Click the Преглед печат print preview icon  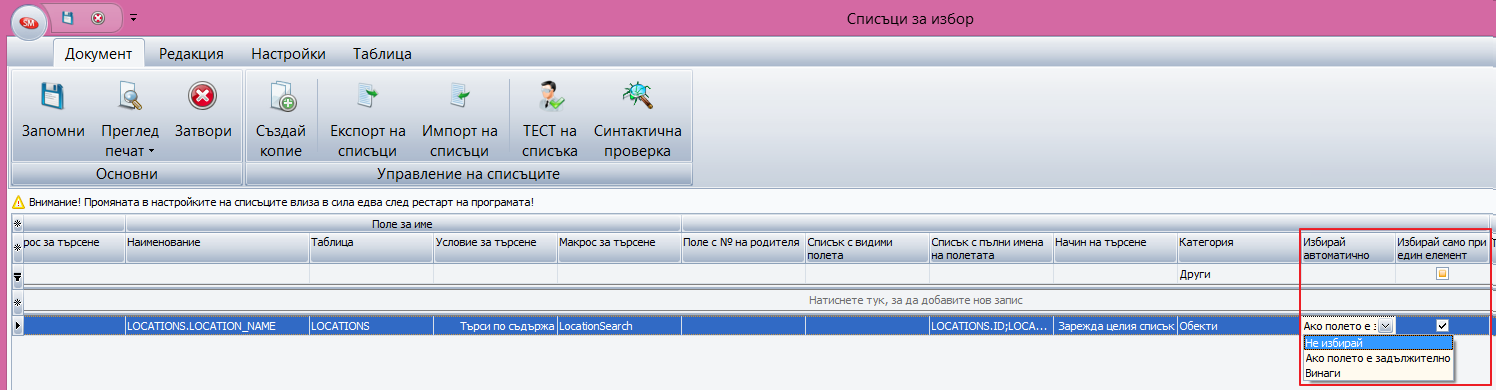coord(131,96)
